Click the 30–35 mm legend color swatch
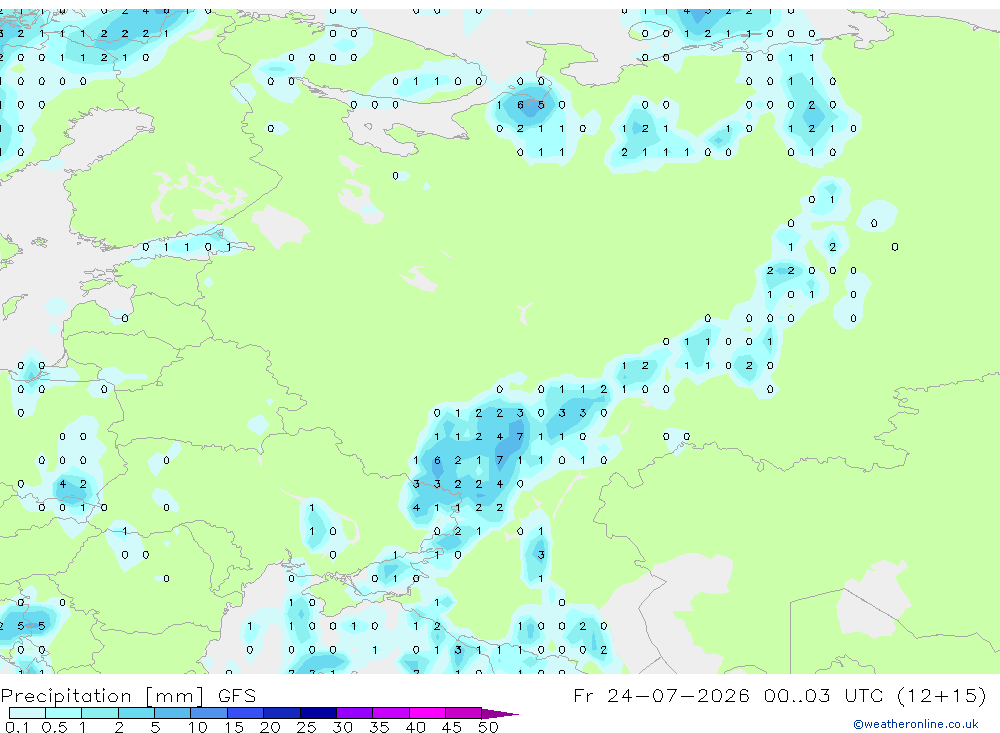This screenshot has width=1000, height=733. [x=354, y=713]
